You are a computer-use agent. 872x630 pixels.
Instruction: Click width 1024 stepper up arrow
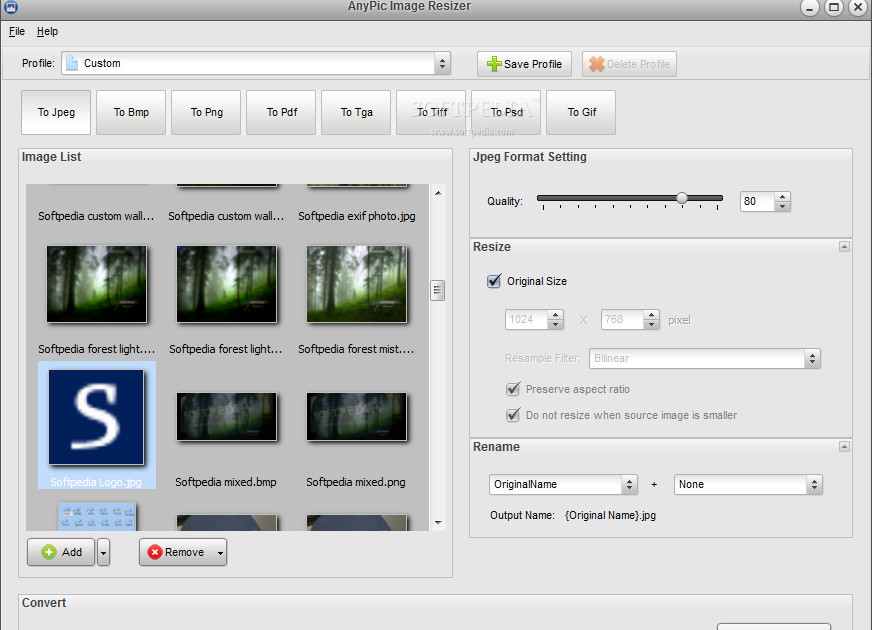(x=556, y=315)
